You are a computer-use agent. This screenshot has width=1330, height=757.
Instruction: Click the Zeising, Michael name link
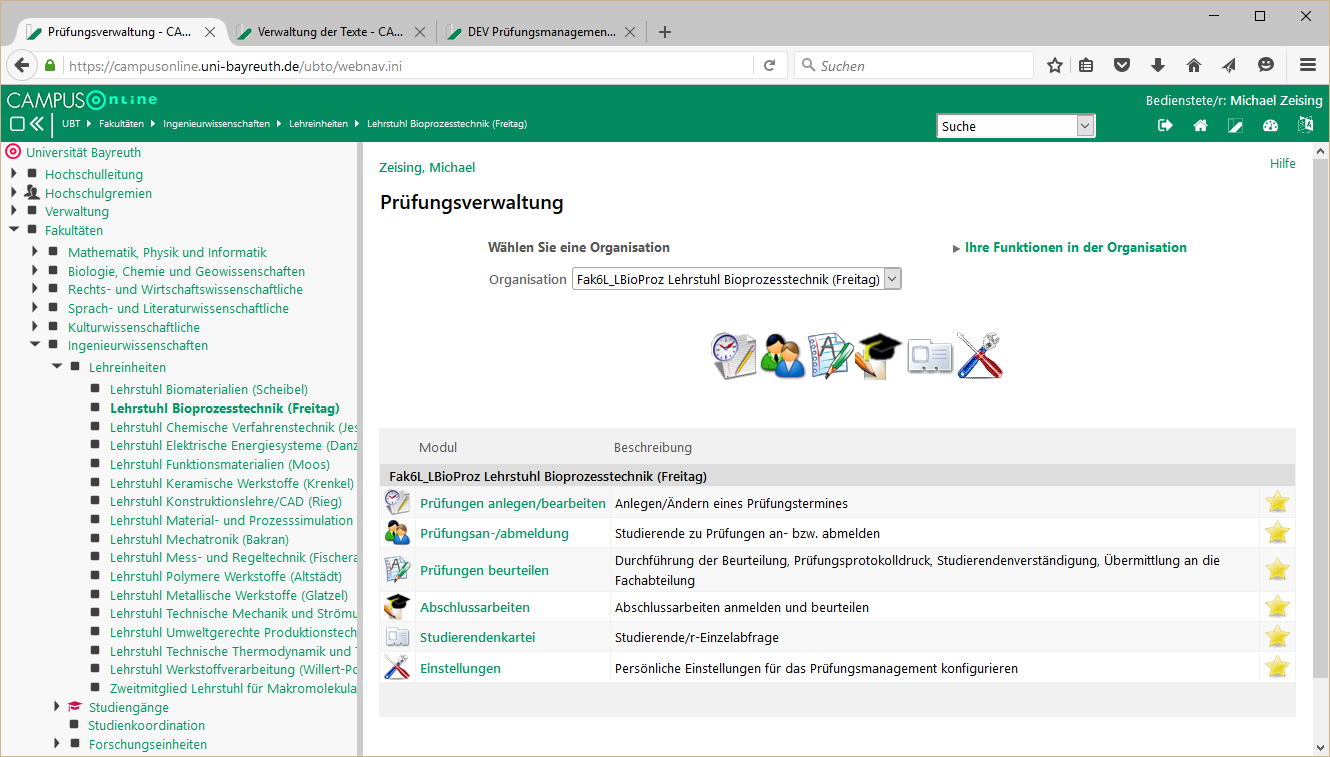coord(427,167)
